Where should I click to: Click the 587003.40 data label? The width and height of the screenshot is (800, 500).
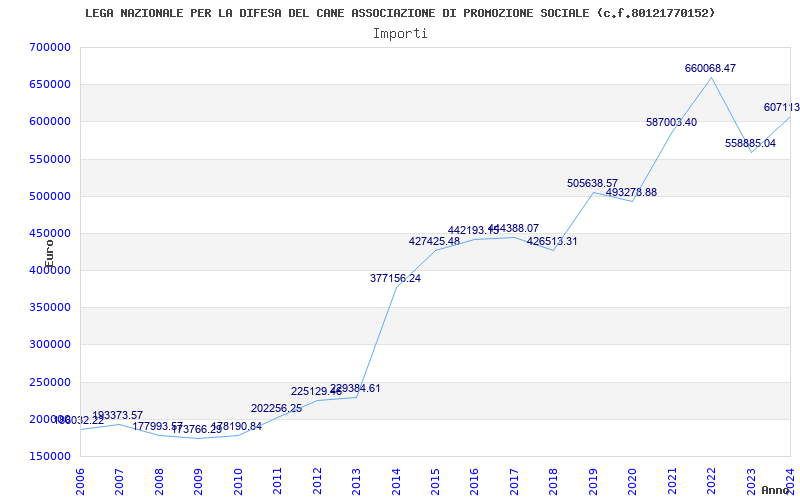(x=671, y=122)
